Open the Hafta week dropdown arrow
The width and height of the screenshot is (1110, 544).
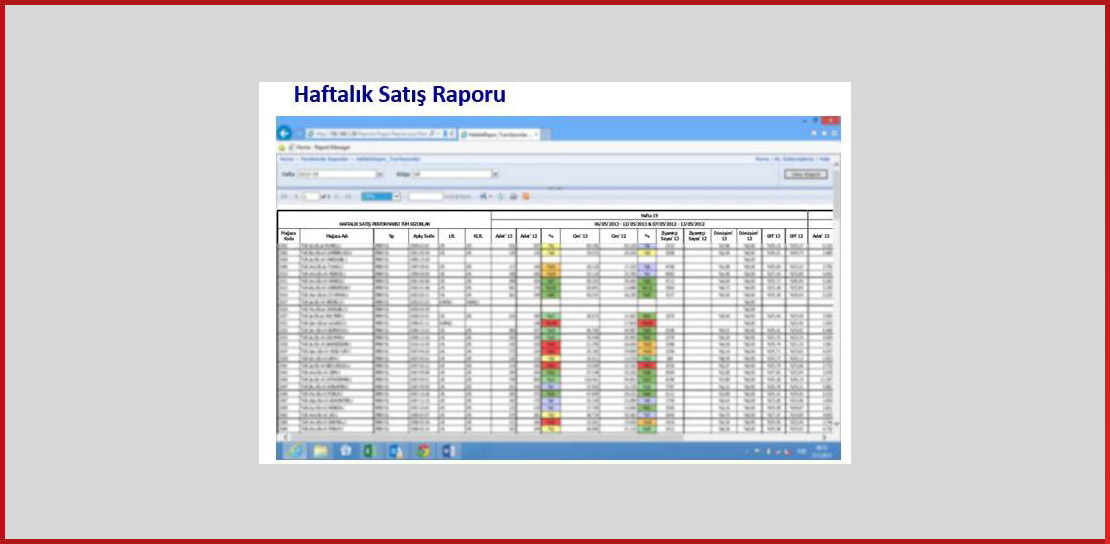[380, 174]
